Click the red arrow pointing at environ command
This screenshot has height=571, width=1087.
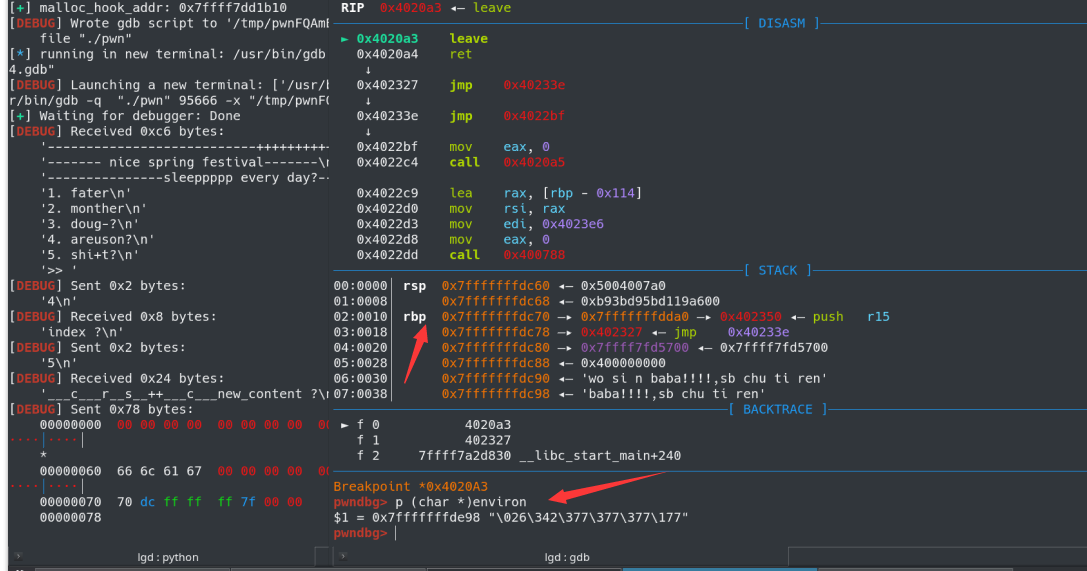pos(607,487)
